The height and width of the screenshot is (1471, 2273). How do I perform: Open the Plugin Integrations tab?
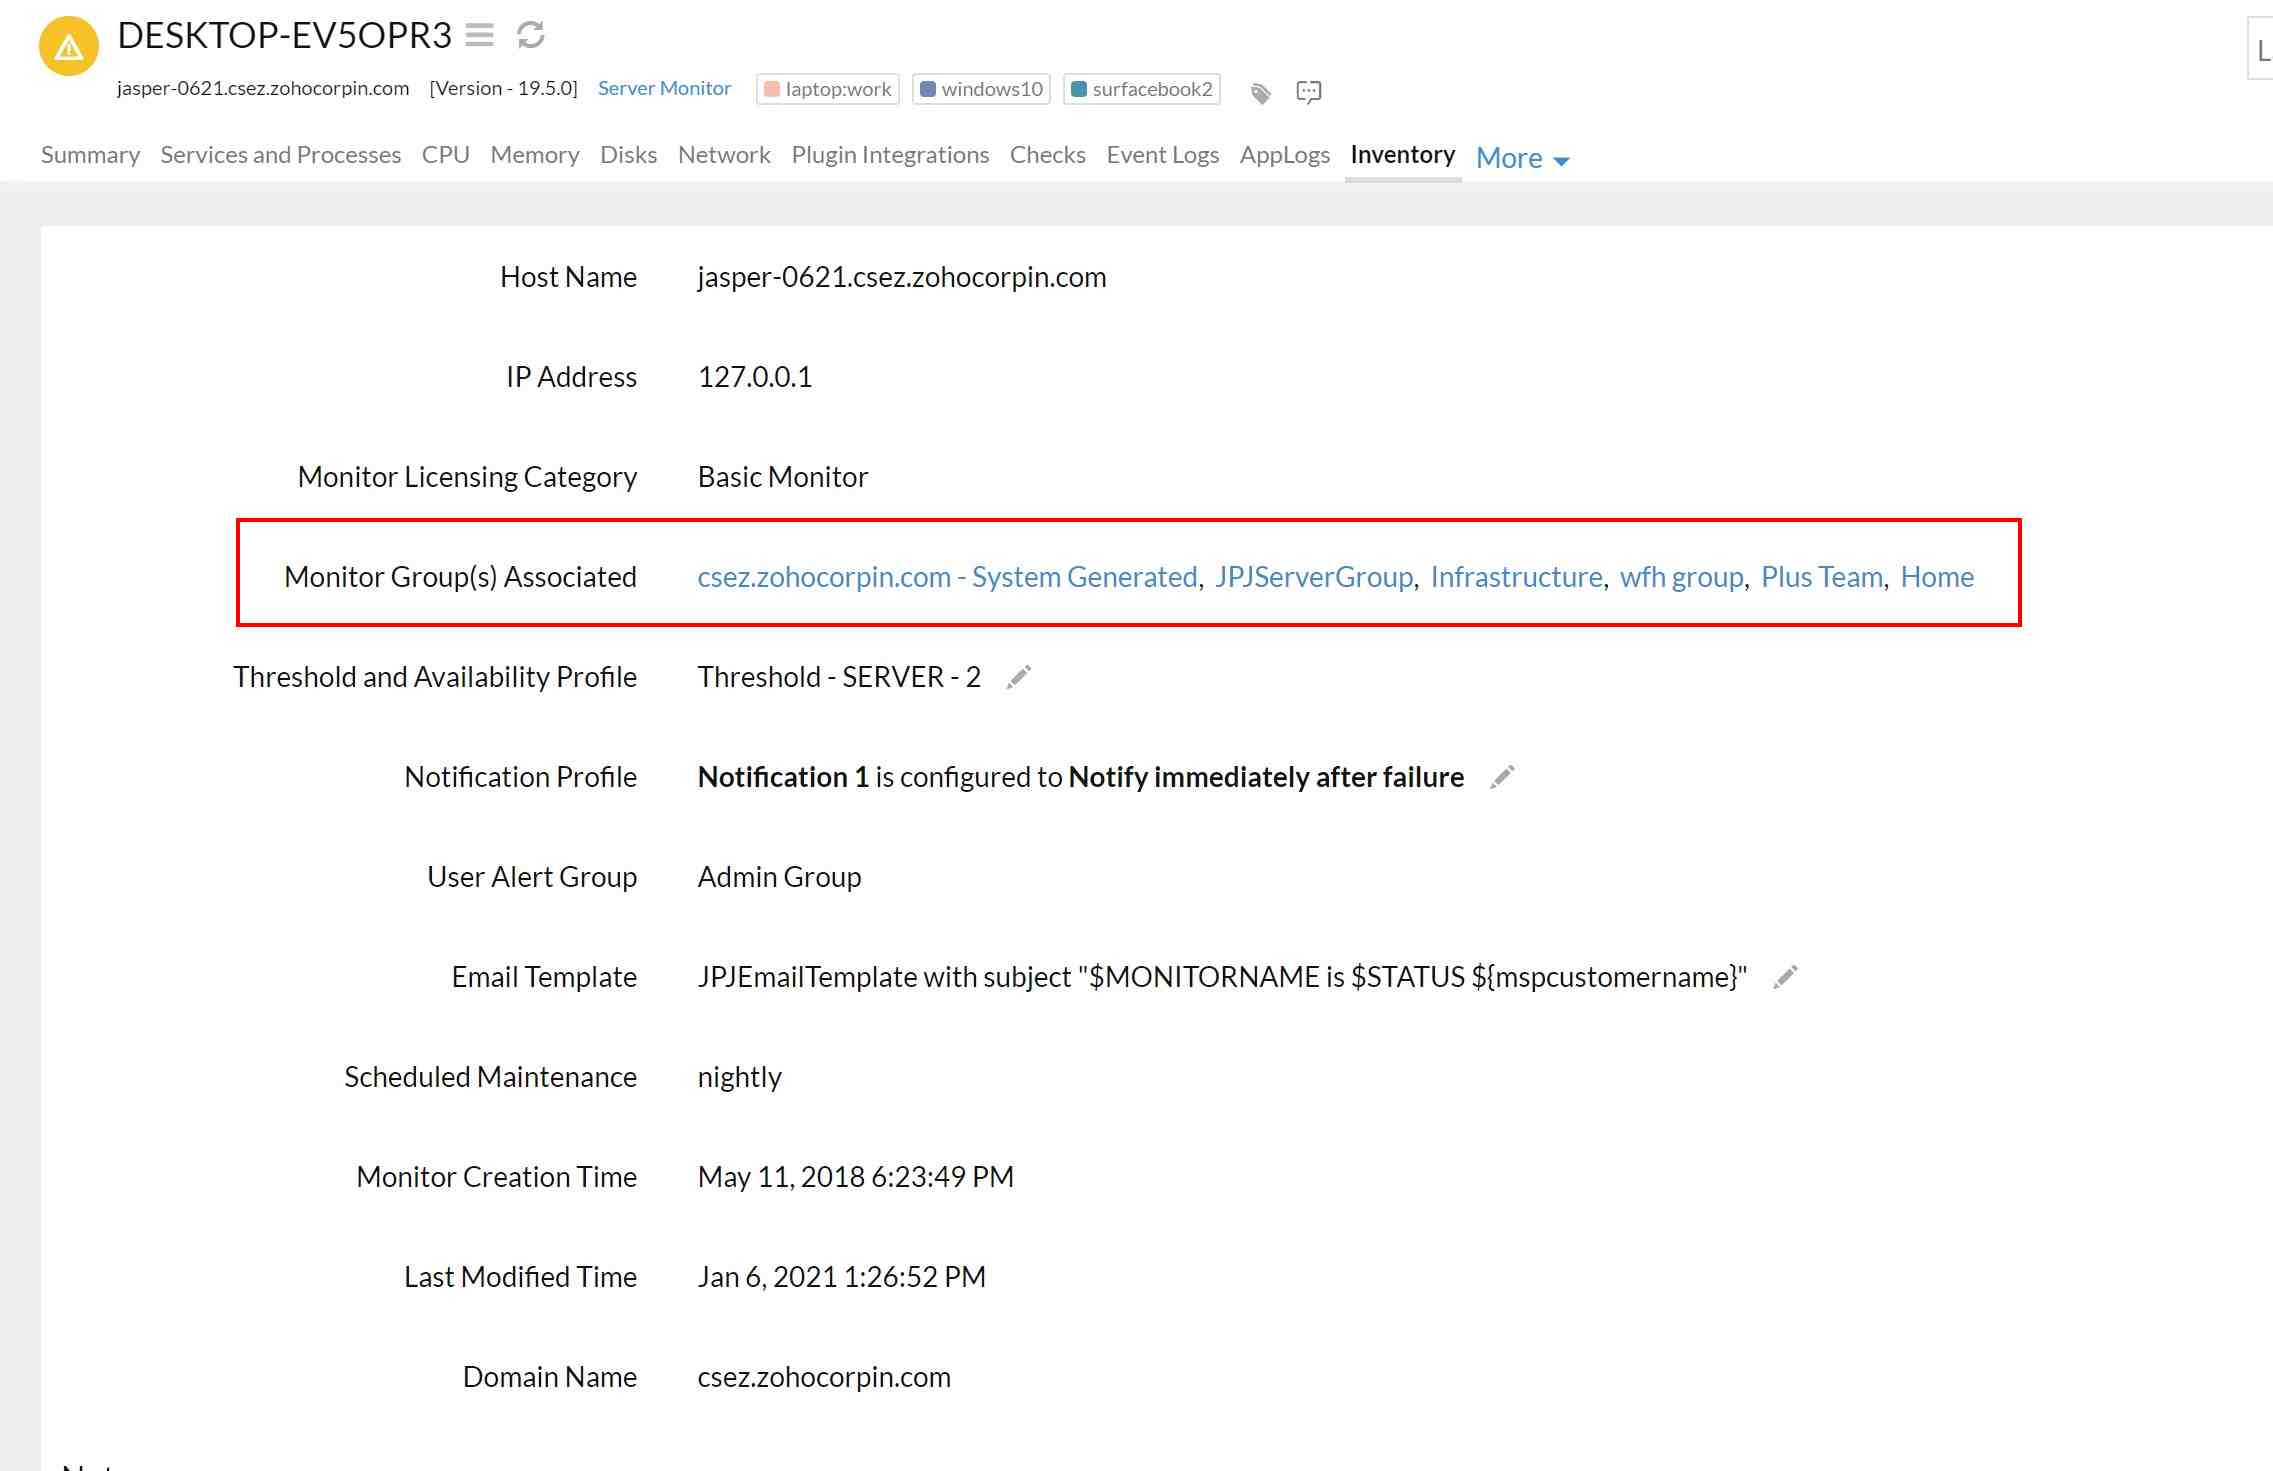pyautogui.click(x=889, y=155)
